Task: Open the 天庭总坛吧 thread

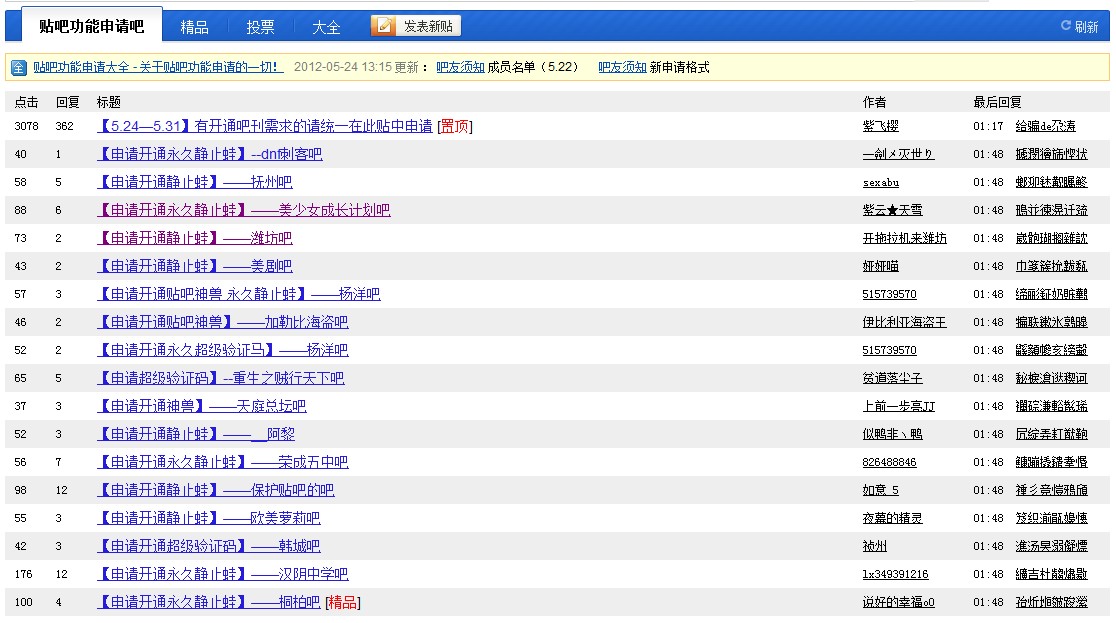Action: [x=201, y=406]
